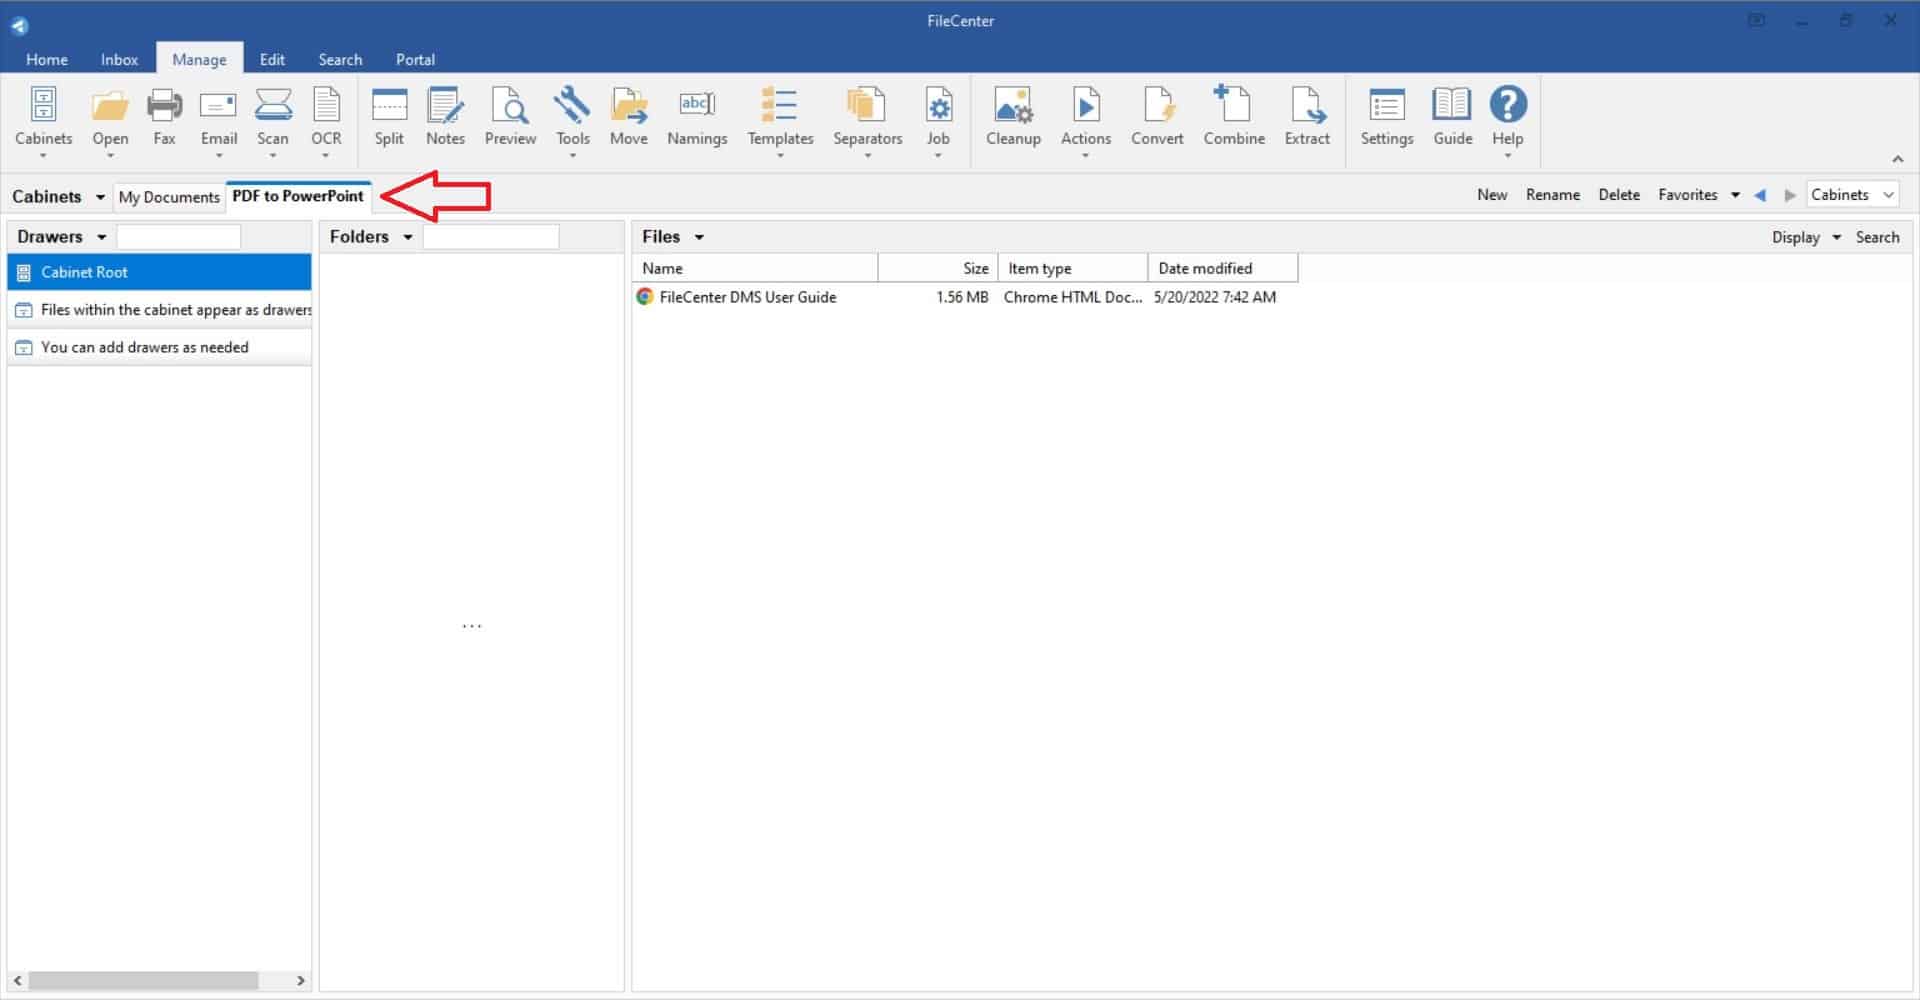Screen dimensions: 1920x1000
Task: Sort by the Item type column header
Action: click(x=1073, y=268)
